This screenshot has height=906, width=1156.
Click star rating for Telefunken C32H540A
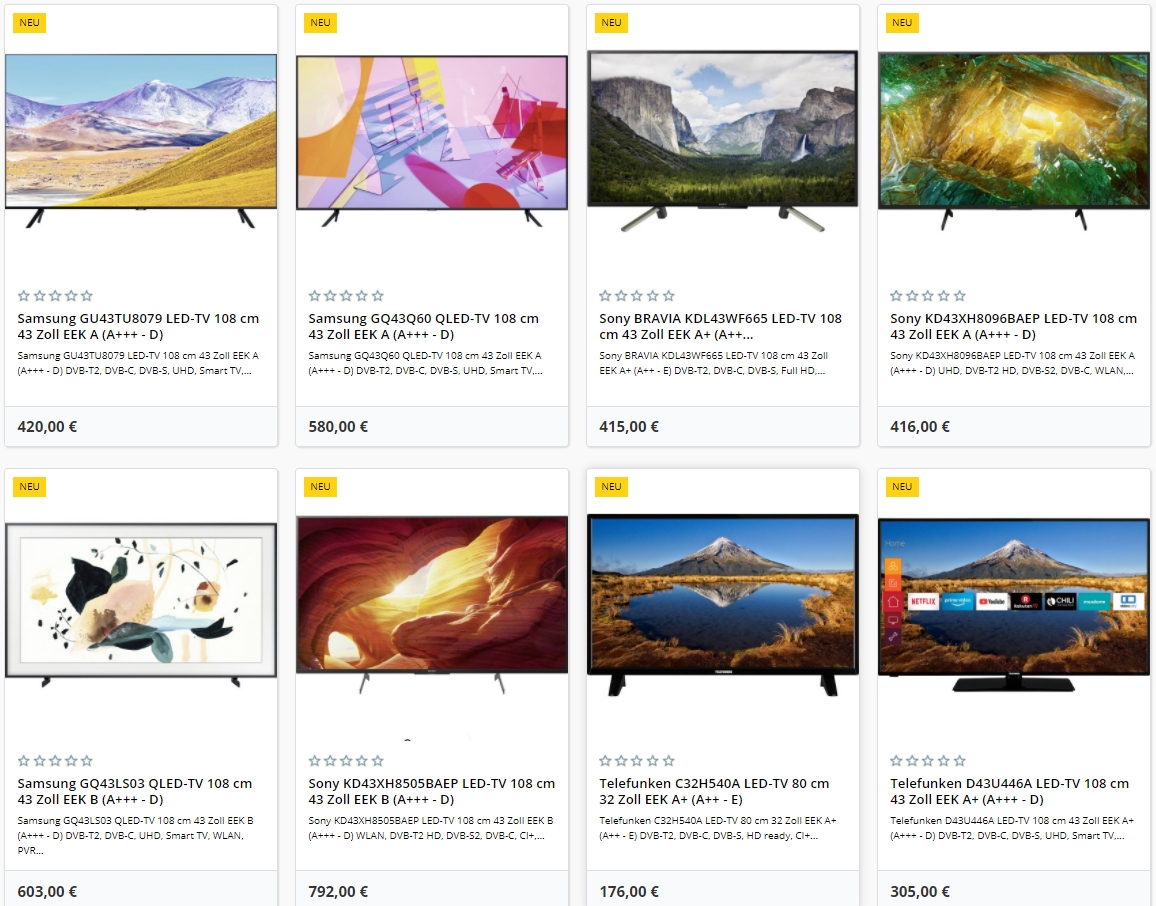[x=637, y=760]
